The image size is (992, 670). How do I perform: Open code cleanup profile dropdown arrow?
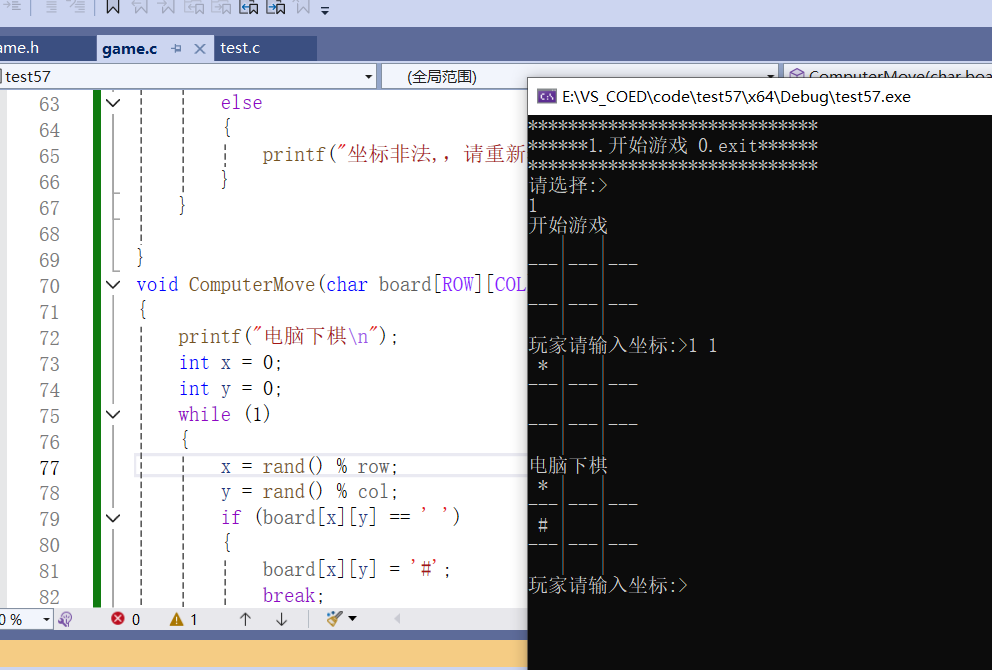[x=352, y=619]
